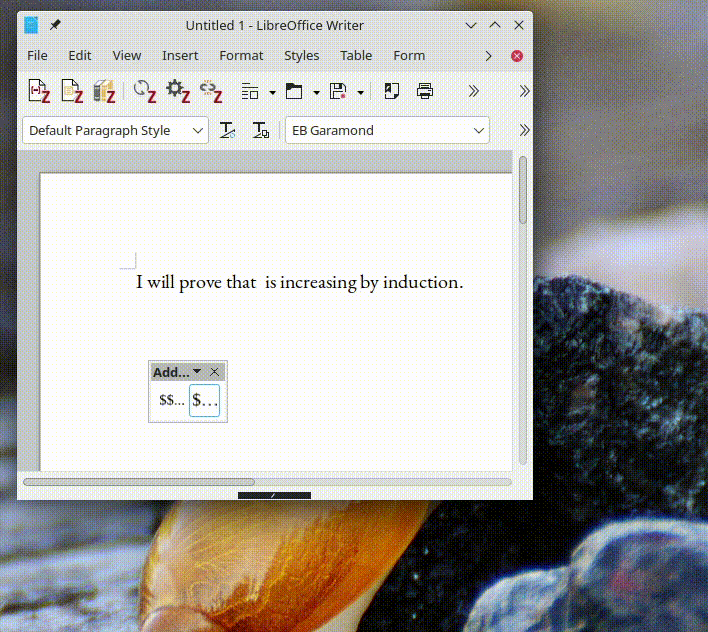The width and height of the screenshot is (708, 632).
Task: Click Zotero Add/Edit Citation icon
Action: point(39,91)
